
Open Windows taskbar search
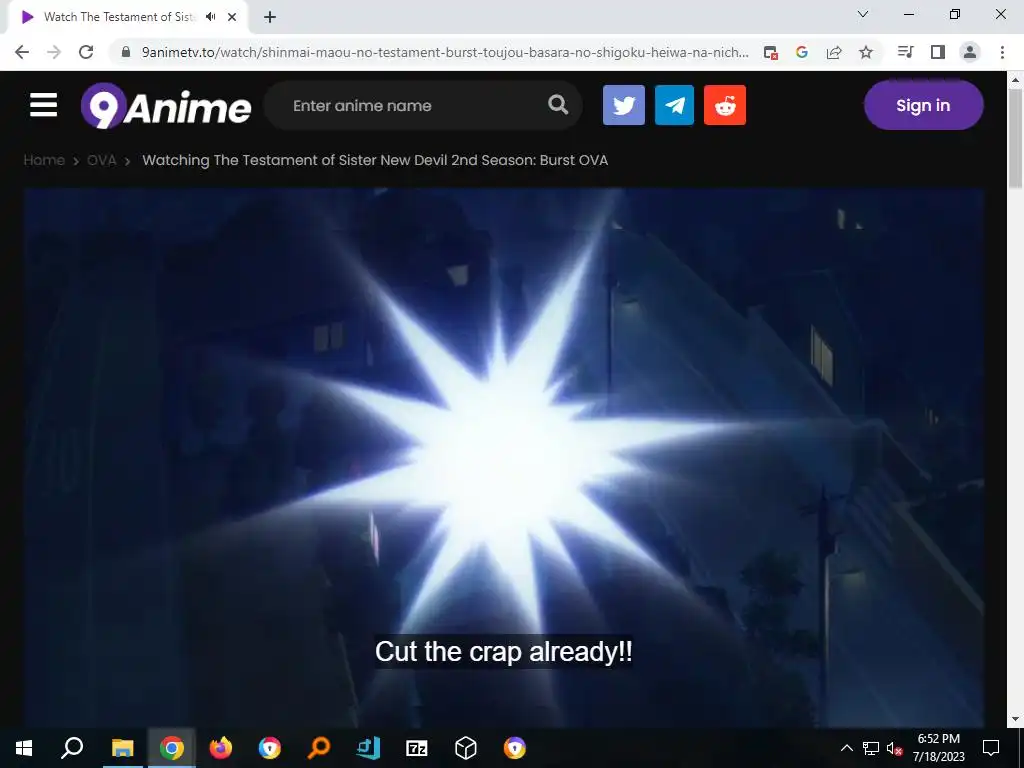[x=72, y=748]
